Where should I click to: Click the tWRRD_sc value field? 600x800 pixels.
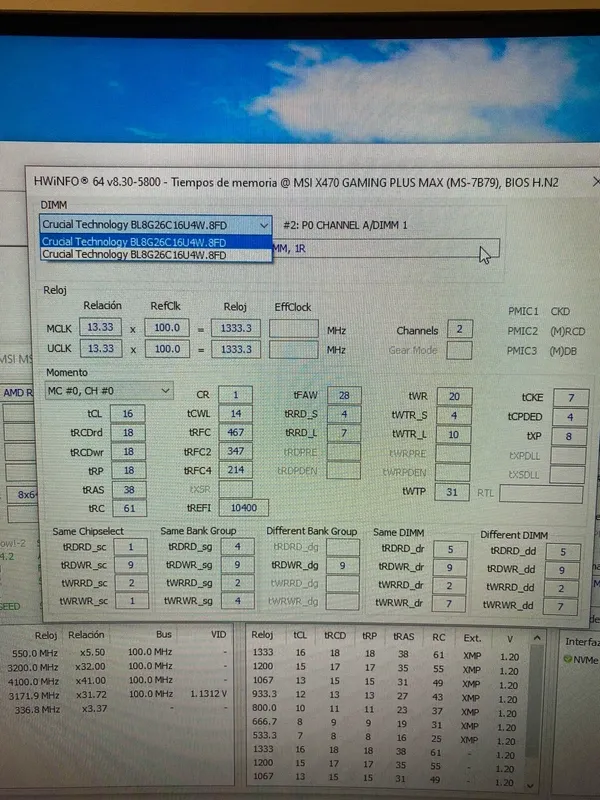(x=132, y=583)
